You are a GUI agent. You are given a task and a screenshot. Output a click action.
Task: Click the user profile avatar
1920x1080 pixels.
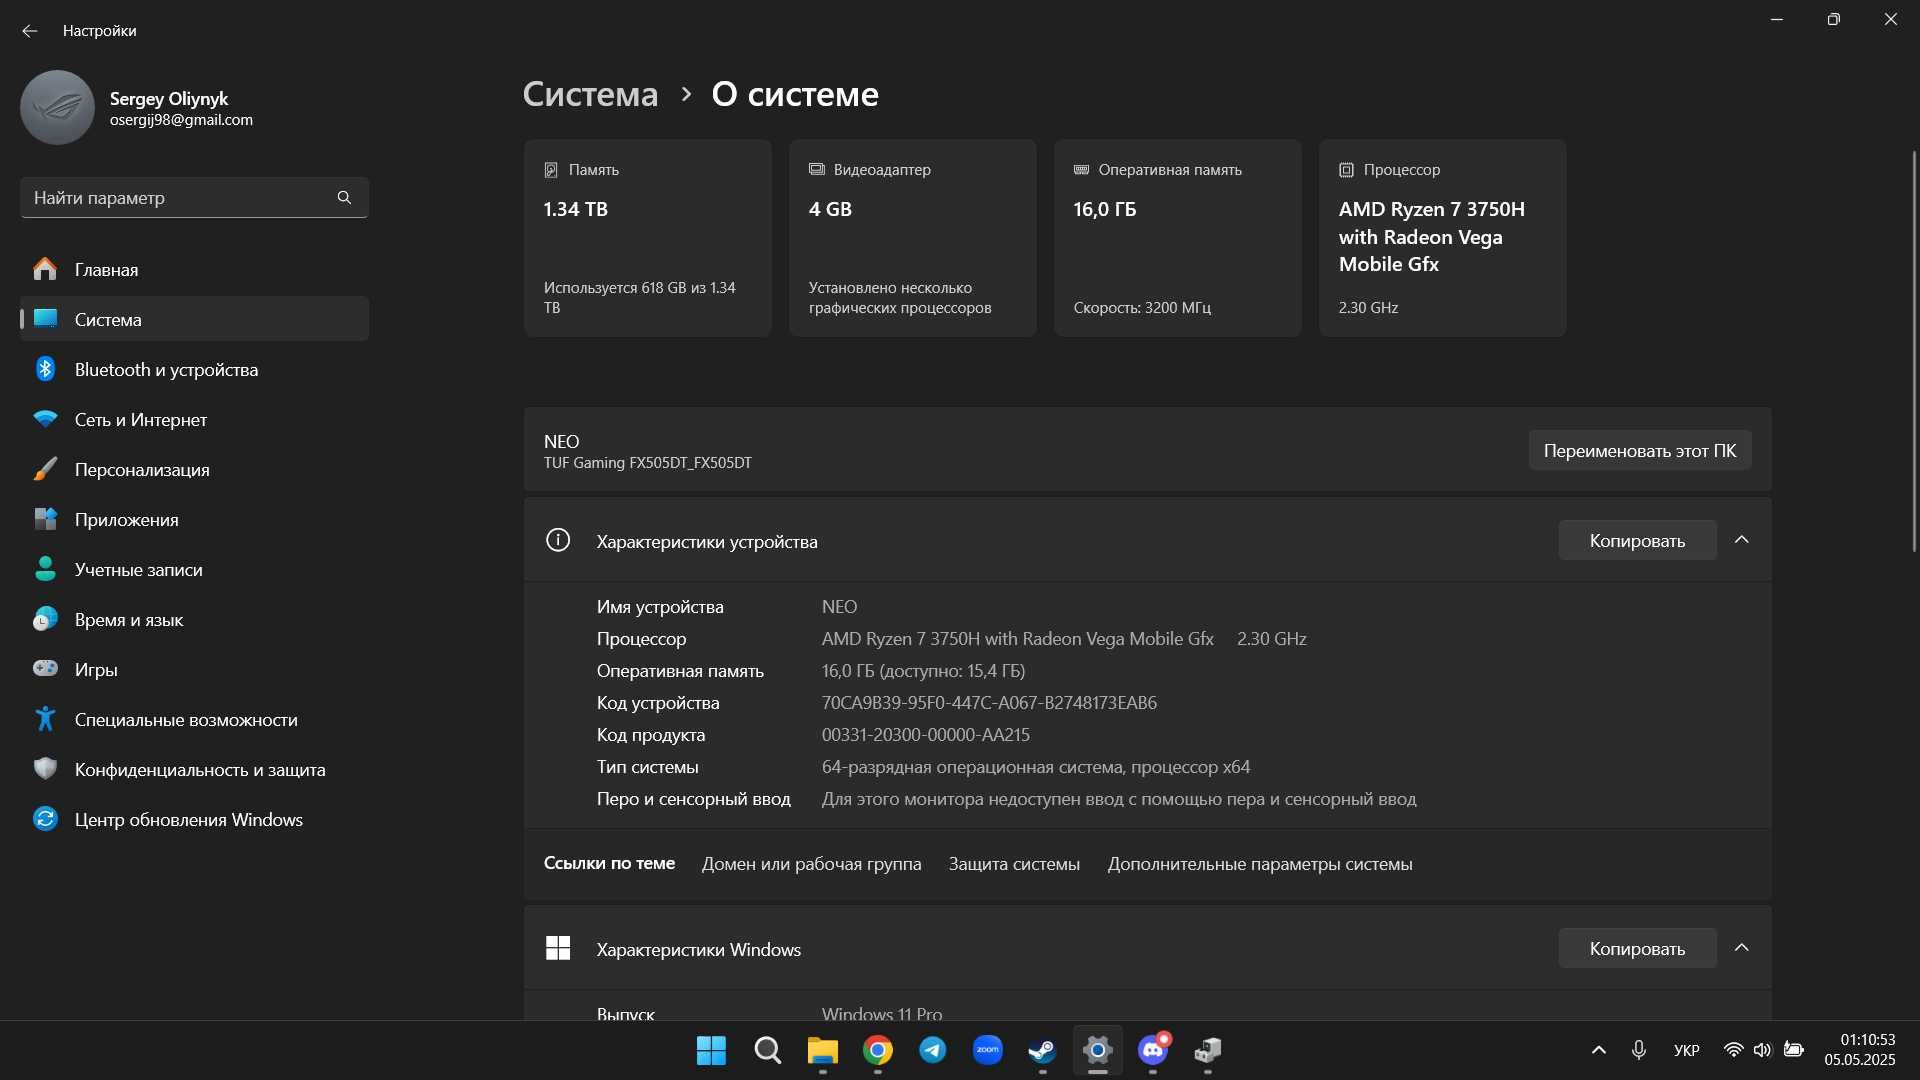click(x=57, y=107)
